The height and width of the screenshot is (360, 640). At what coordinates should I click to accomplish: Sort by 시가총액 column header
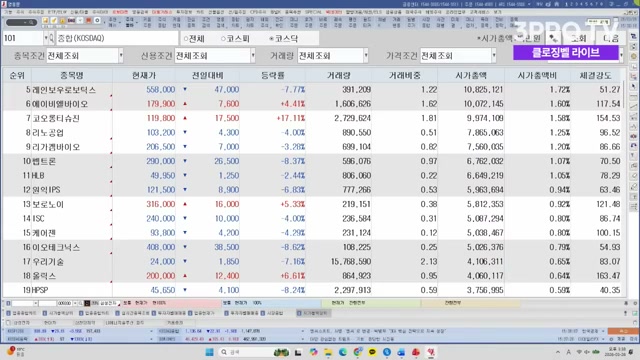[x=471, y=76]
